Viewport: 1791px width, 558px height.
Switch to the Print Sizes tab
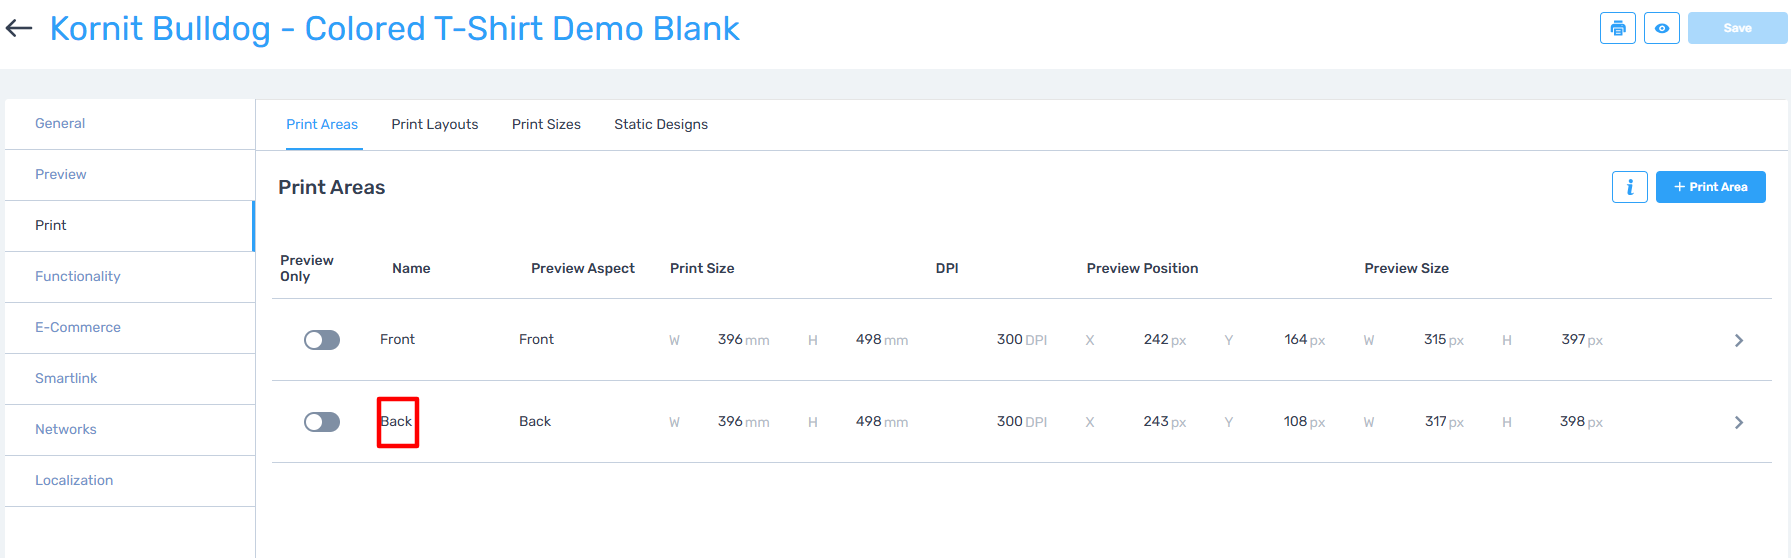pyautogui.click(x=546, y=125)
